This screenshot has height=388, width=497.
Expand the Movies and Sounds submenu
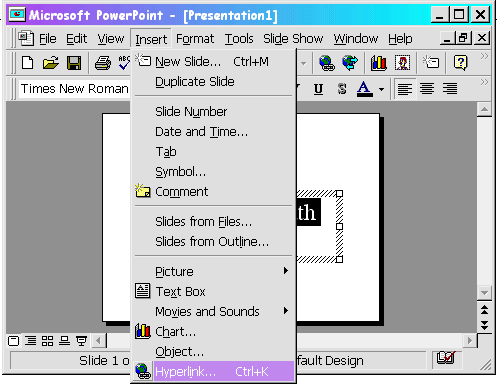pos(213,311)
